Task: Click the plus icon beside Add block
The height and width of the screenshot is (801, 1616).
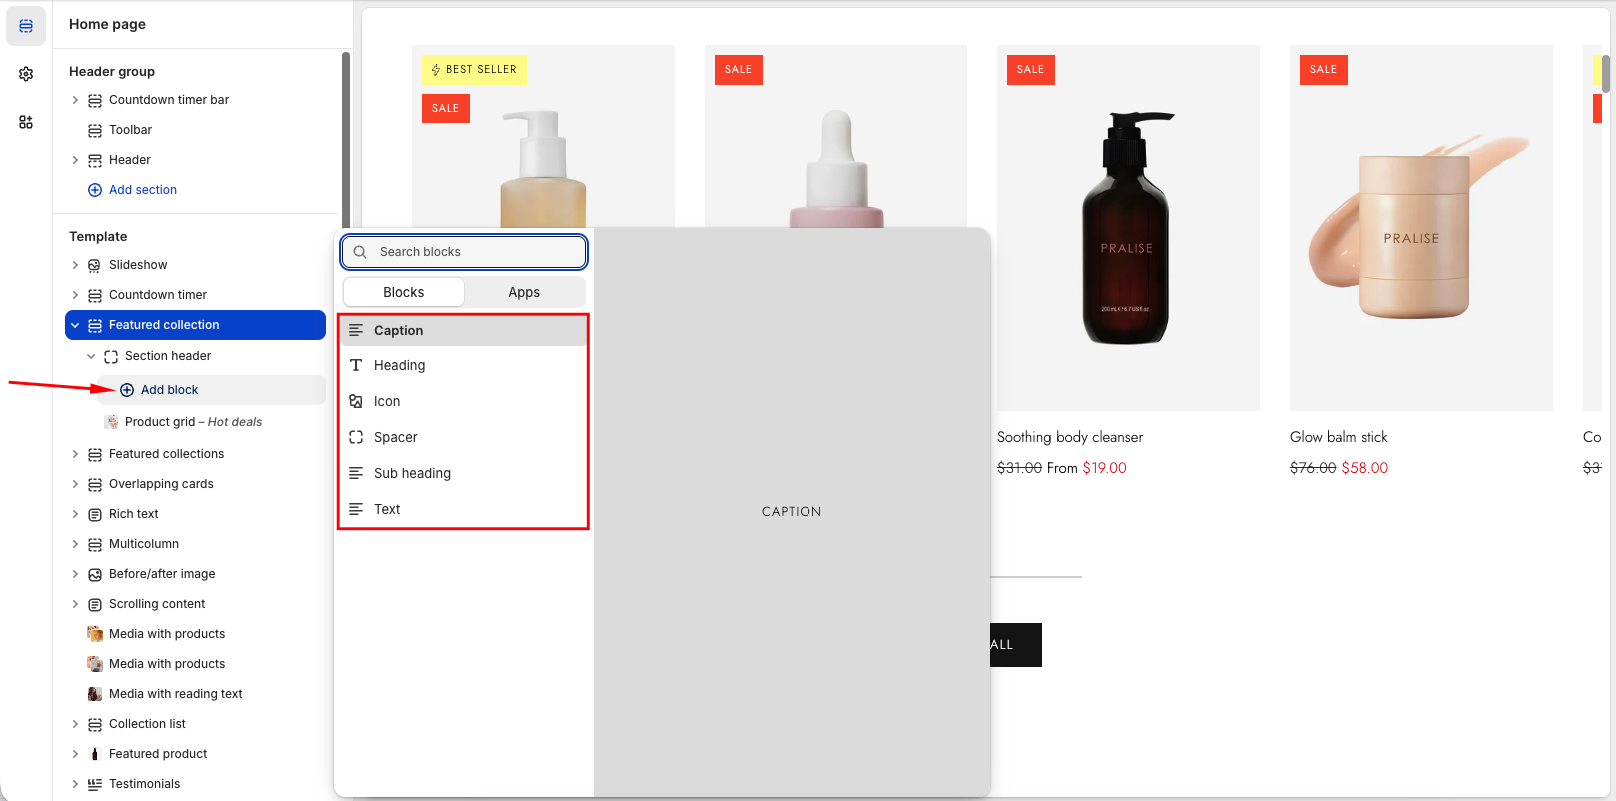Action: (x=127, y=390)
